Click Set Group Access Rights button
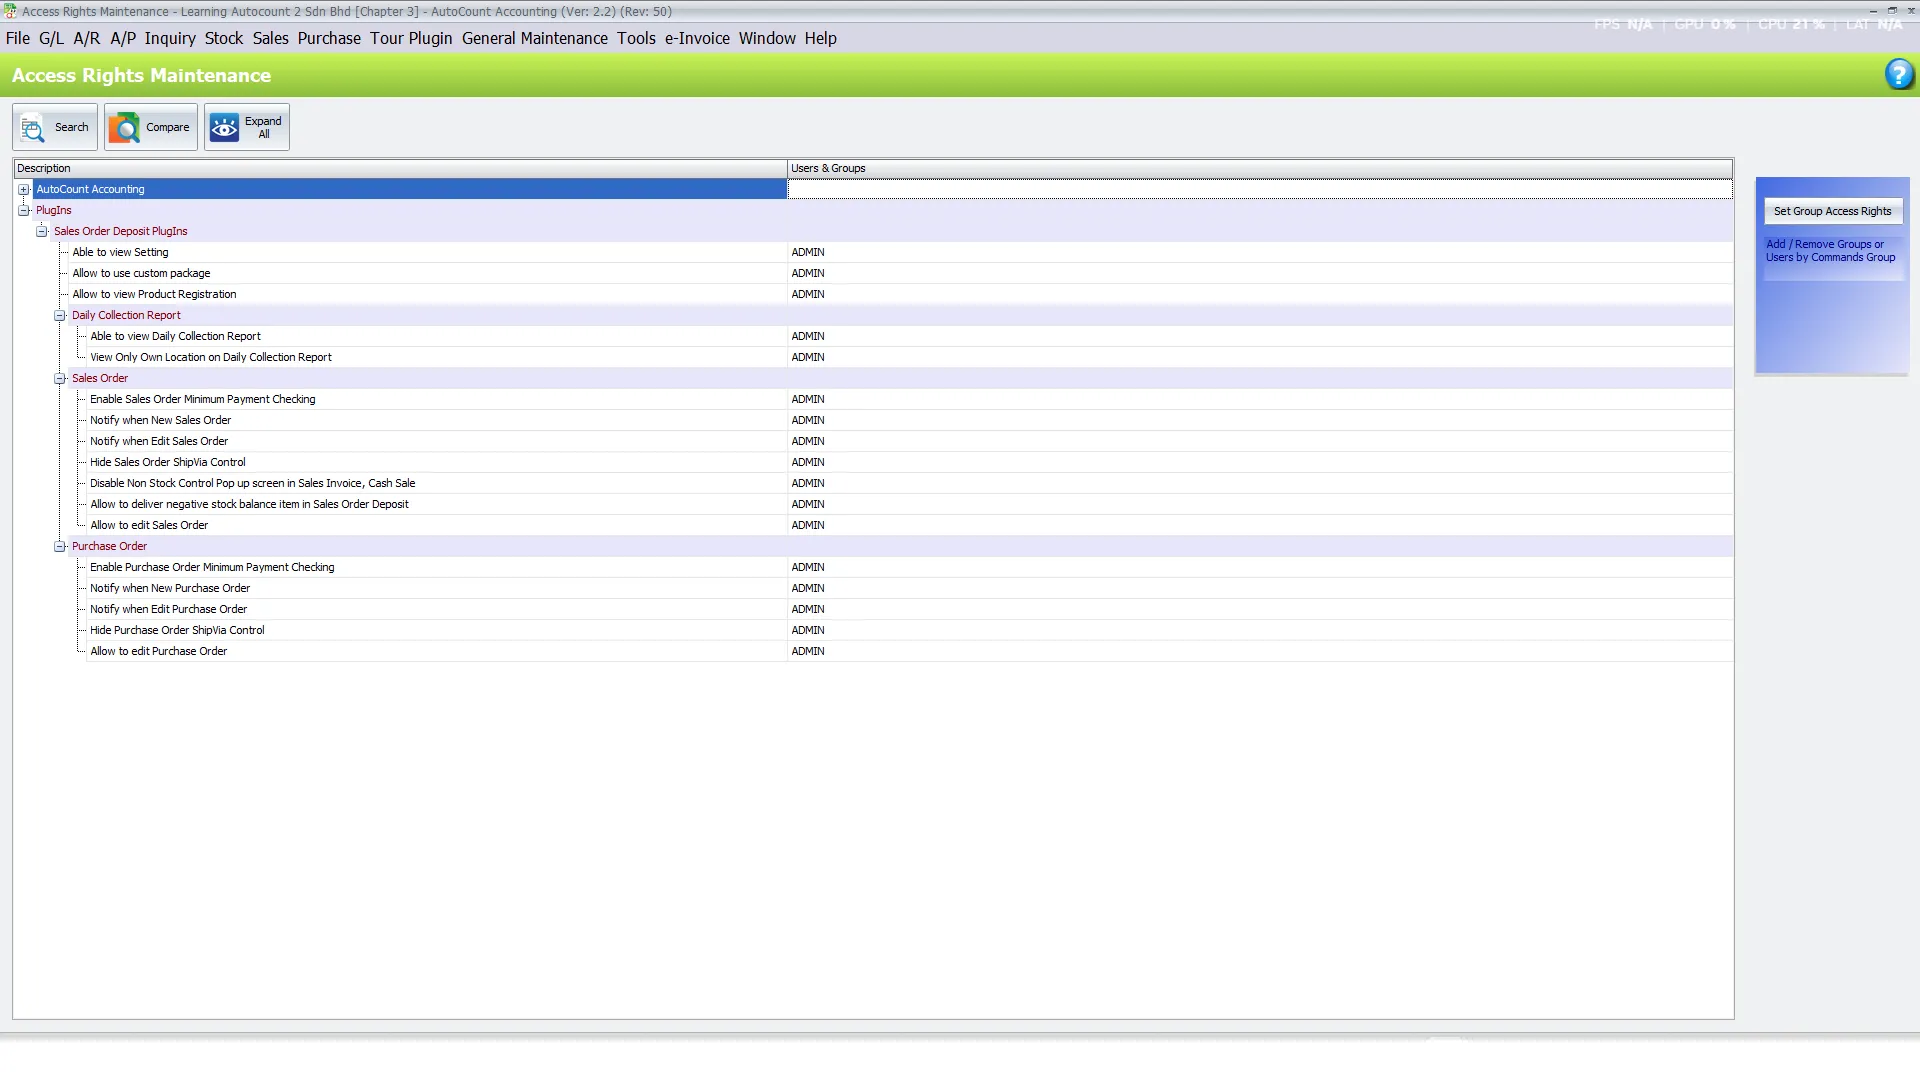Image resolution: width=1920 pixels, height=1080 pixels. click(x=1832, y=211)
